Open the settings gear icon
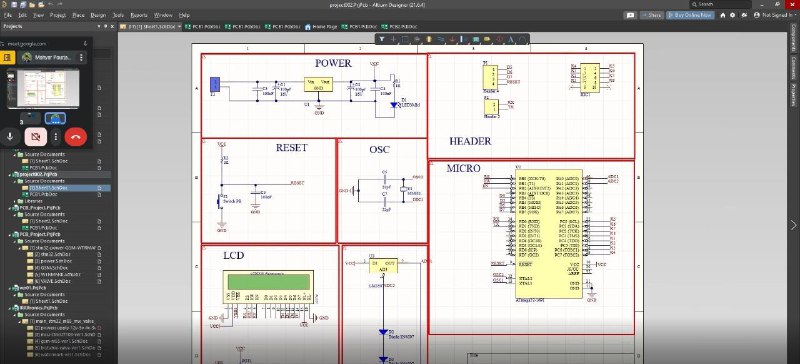 (x=733, y=15)
